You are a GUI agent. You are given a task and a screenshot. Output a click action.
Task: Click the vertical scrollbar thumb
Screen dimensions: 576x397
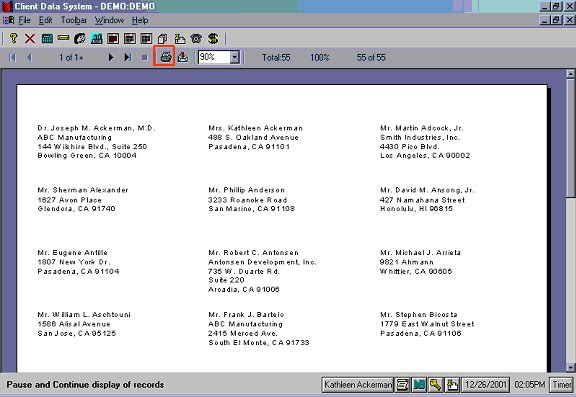(570, 138)
